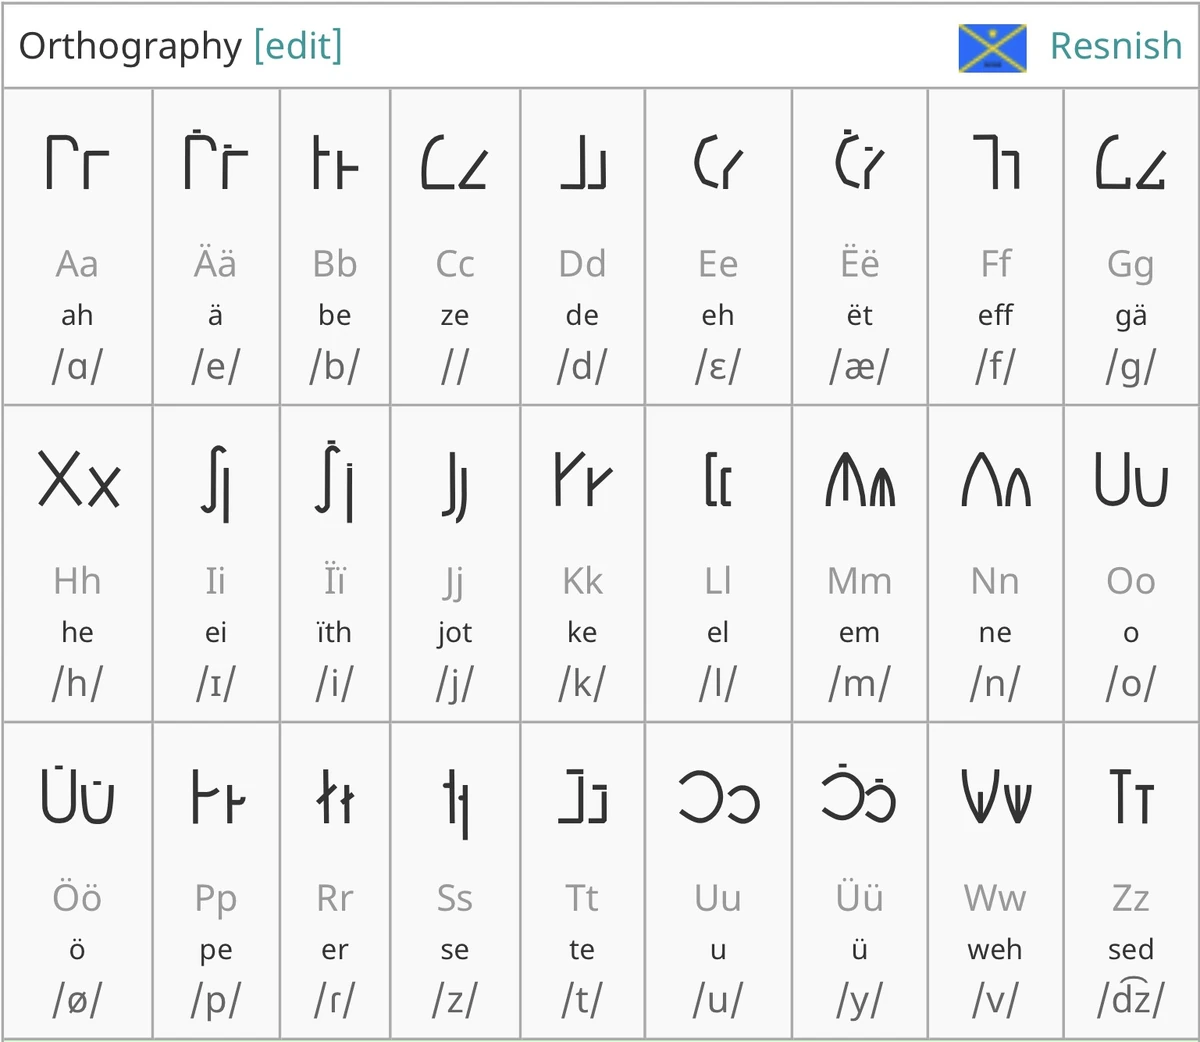This screenshot has width=1200, height=1042.
Task: Select the Kk glyph for ke
Action: [x=583, y=481]
